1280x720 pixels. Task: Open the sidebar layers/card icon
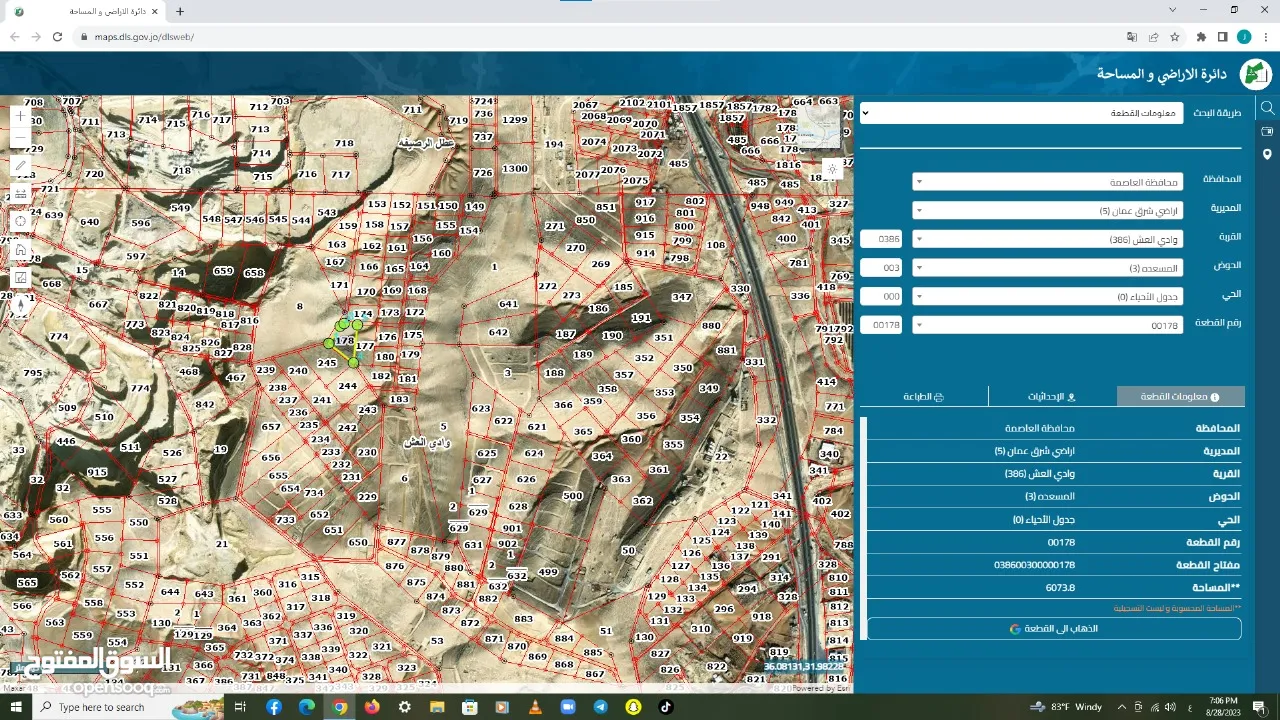[x=1267, y=131]
